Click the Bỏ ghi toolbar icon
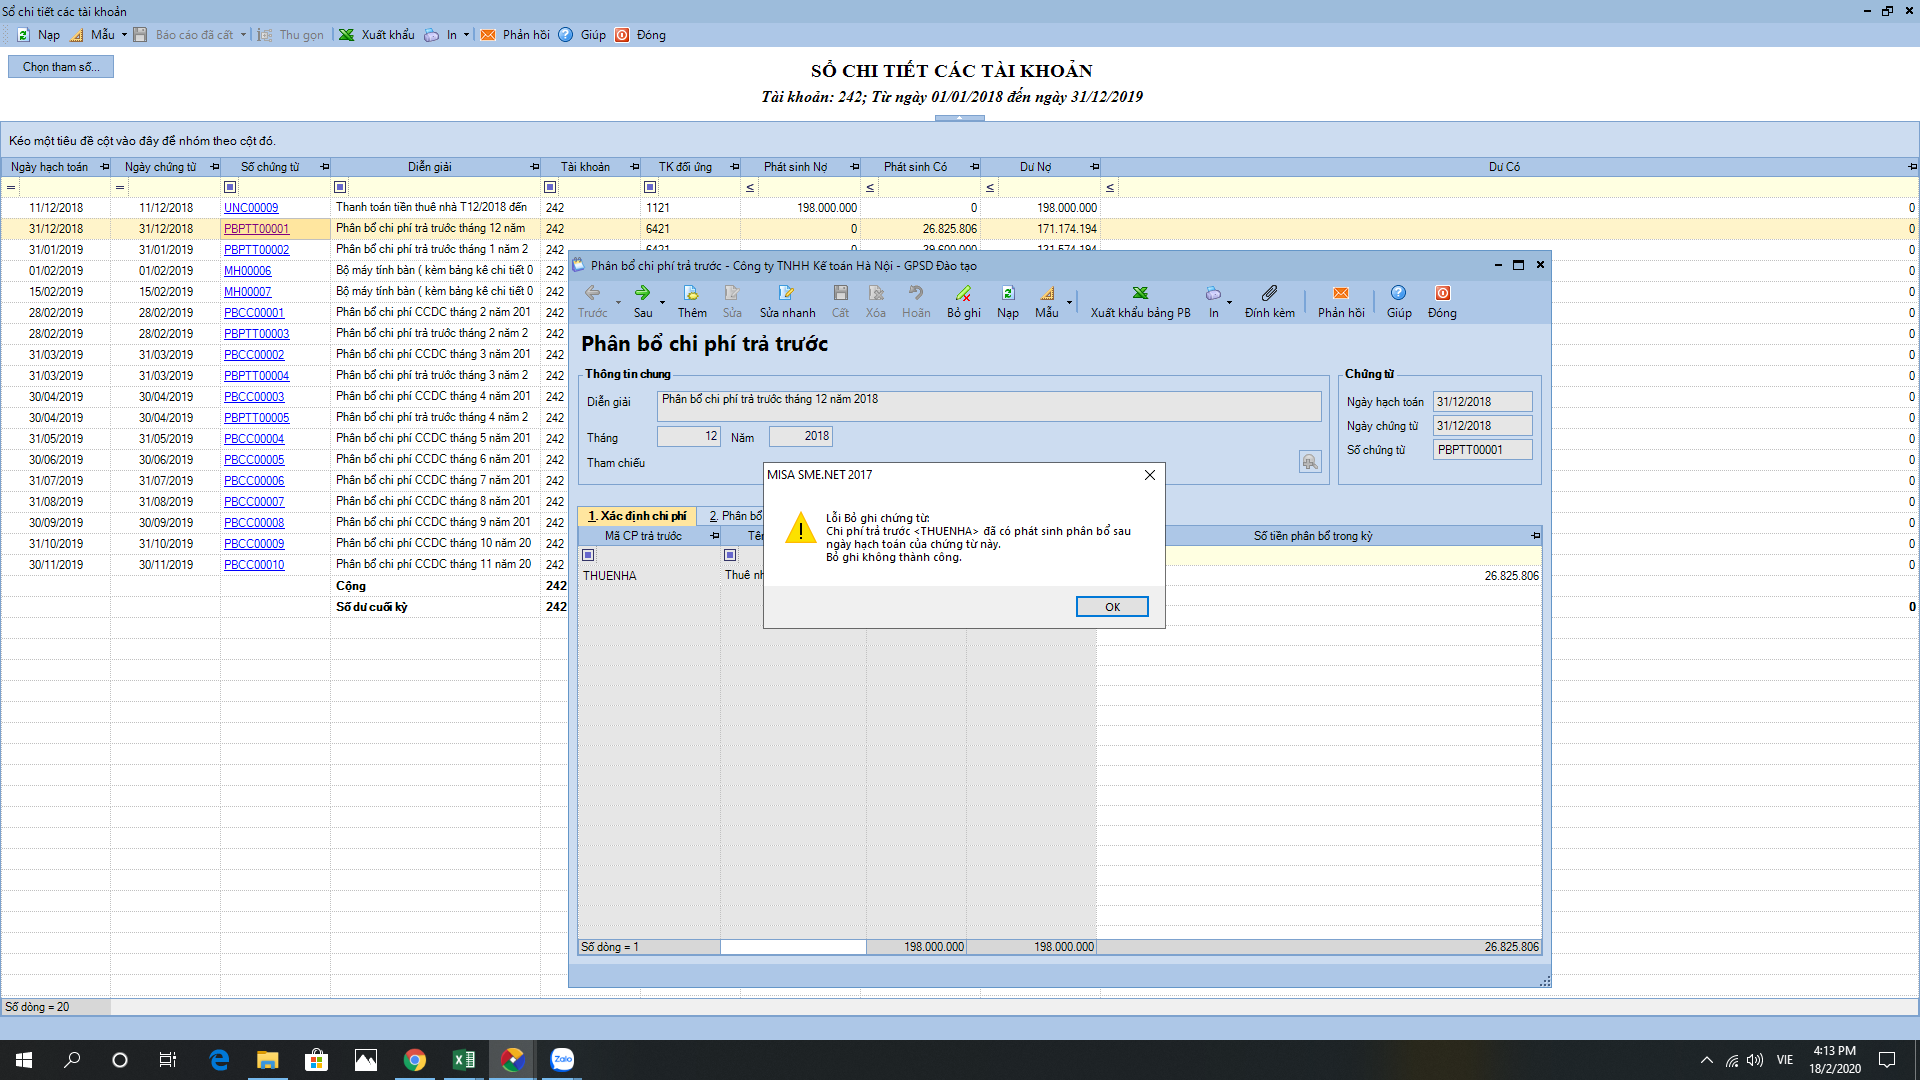 pos(963,293)
